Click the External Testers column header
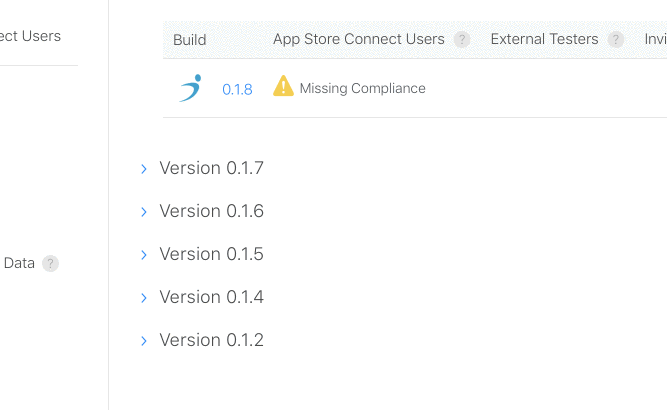Screen dimensions: 667x410 point(544,39)
